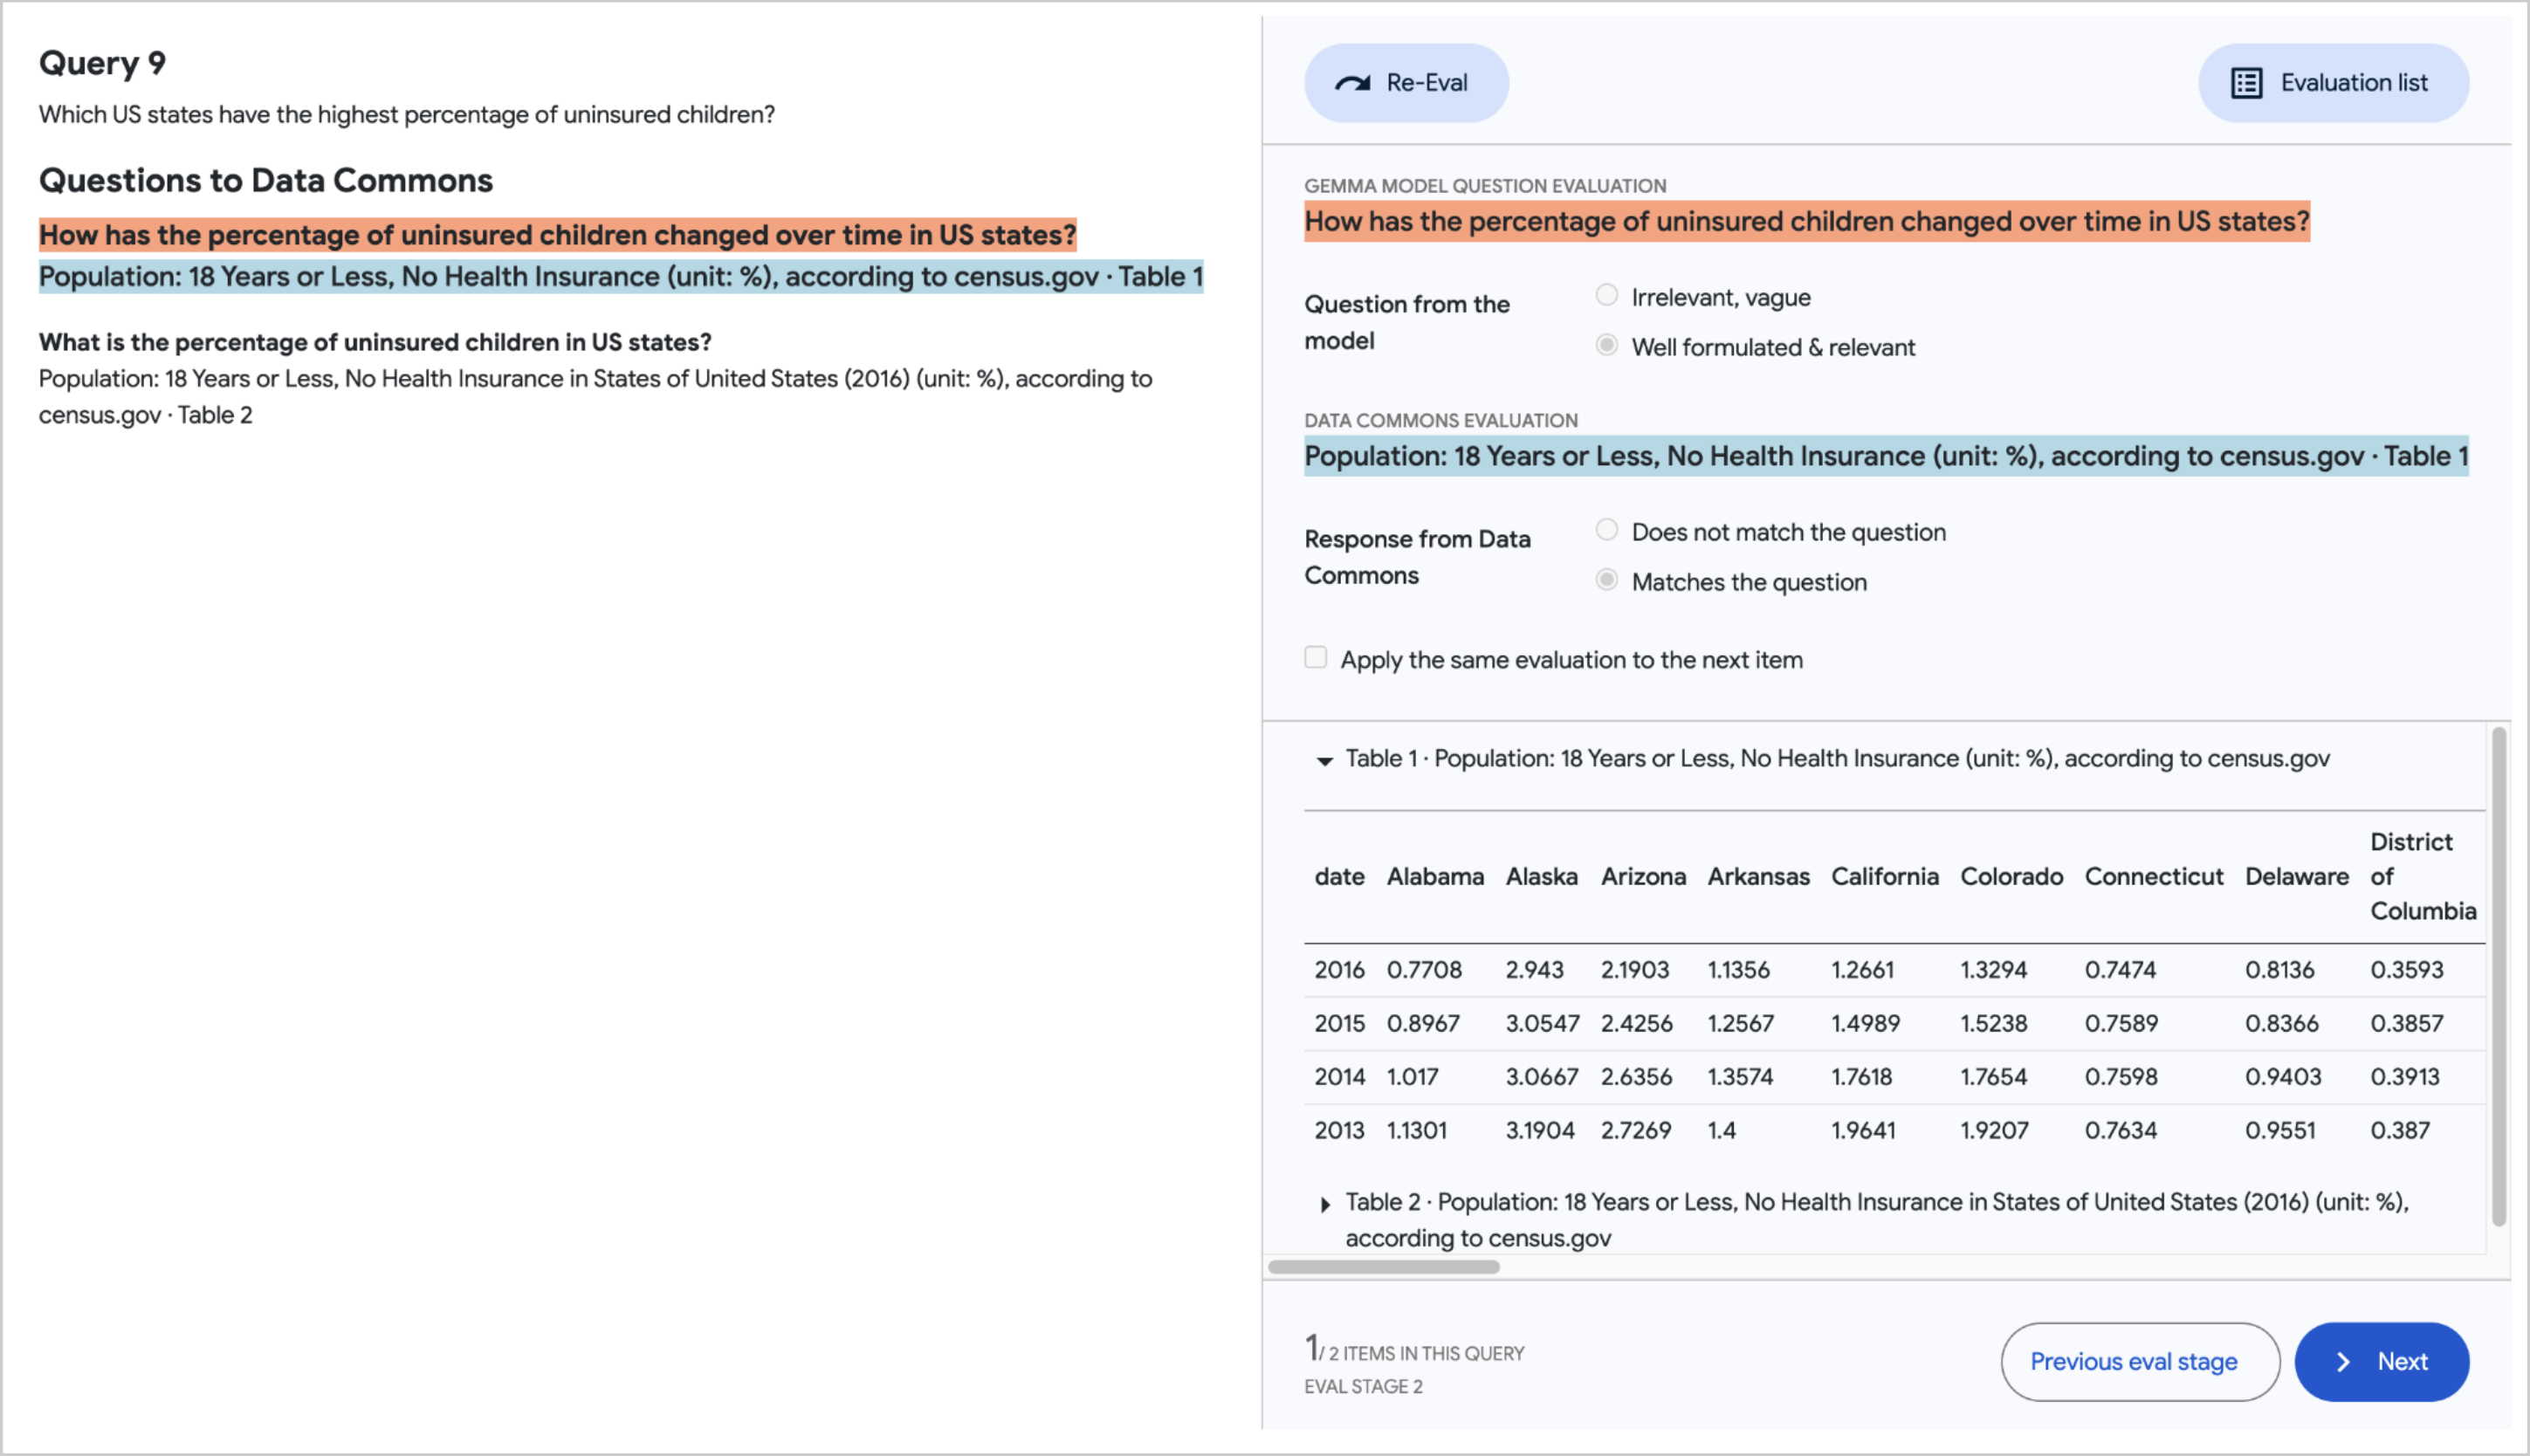Click the orange highlighted question on left panel
Screen dimensions: 2530x1456
tap(557, 235)
